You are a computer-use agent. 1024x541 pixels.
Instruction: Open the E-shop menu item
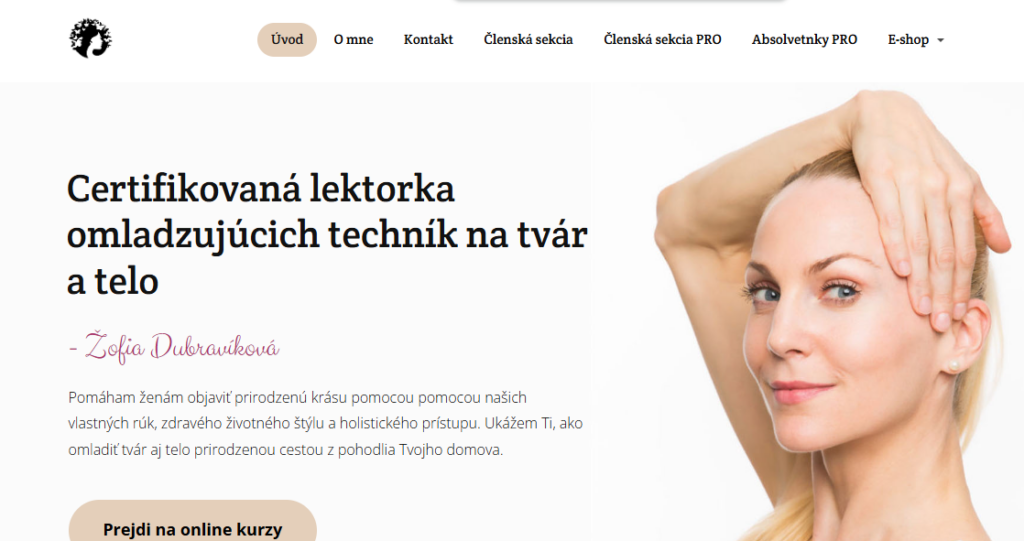pos(908,40)
